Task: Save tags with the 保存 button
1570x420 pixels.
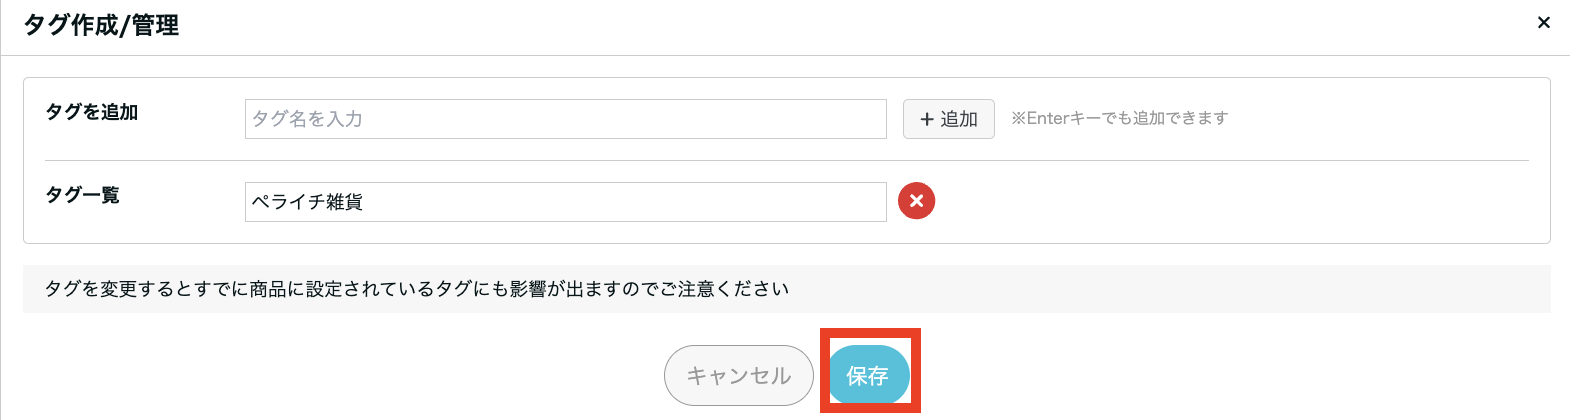Action: point(868,376)
